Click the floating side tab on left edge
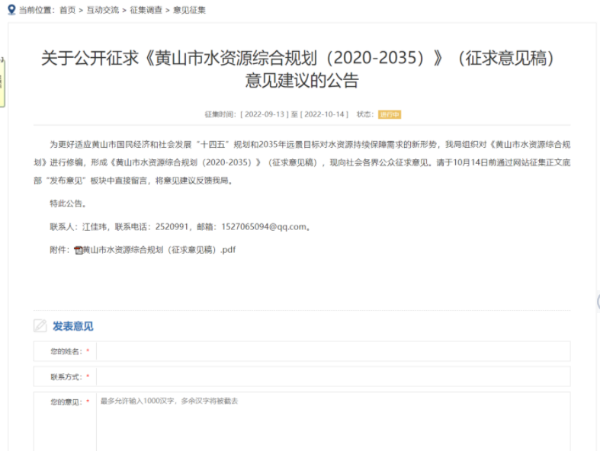The height and width of the screenshot is (451, 600). click(x=3, y=80)
